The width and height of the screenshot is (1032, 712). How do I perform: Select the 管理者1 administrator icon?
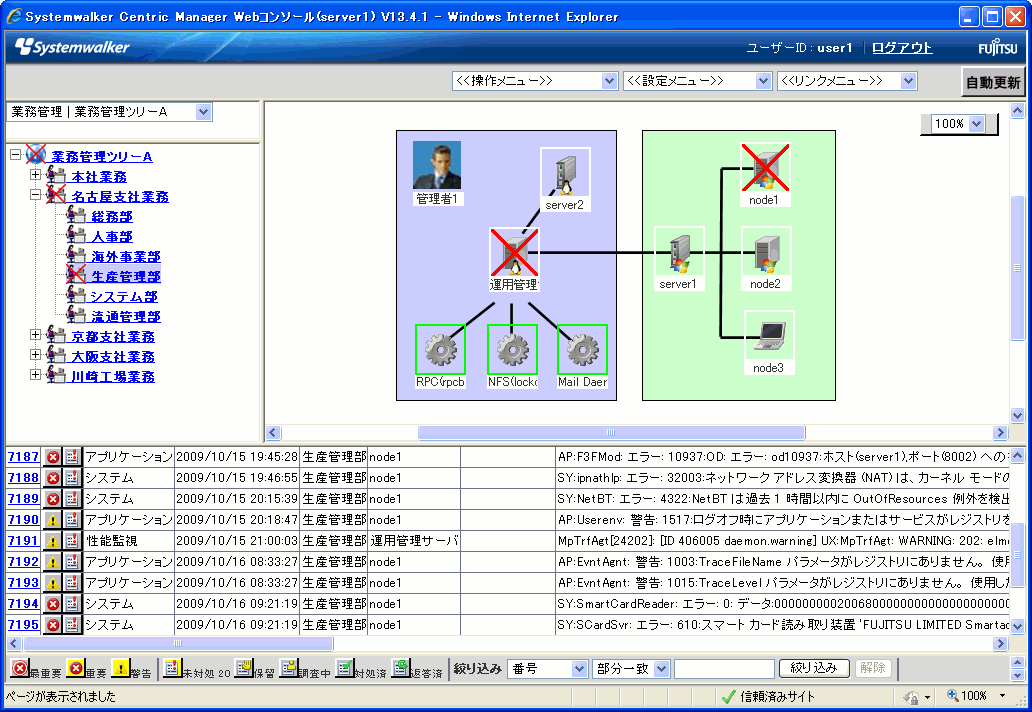pyautogui.click(x=437, y=165)
